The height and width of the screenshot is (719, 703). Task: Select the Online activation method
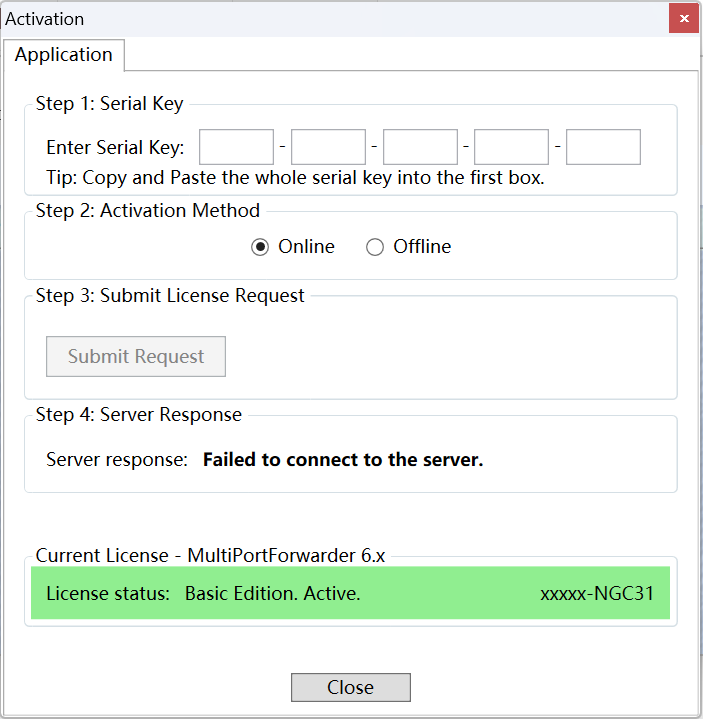pyautogui.click(x=261, y=247)
